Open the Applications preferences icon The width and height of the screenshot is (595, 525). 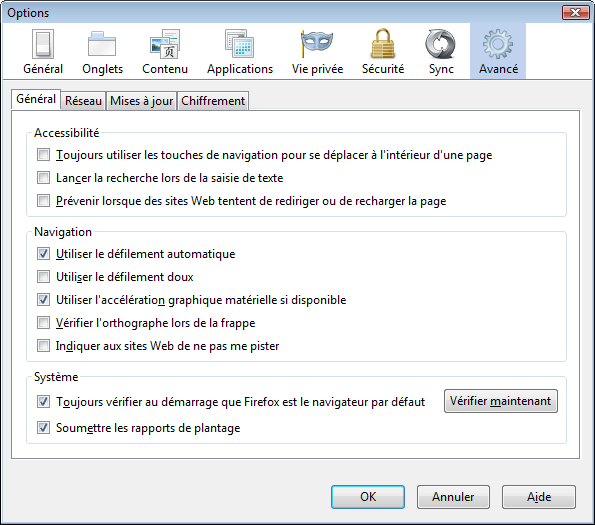240,52
